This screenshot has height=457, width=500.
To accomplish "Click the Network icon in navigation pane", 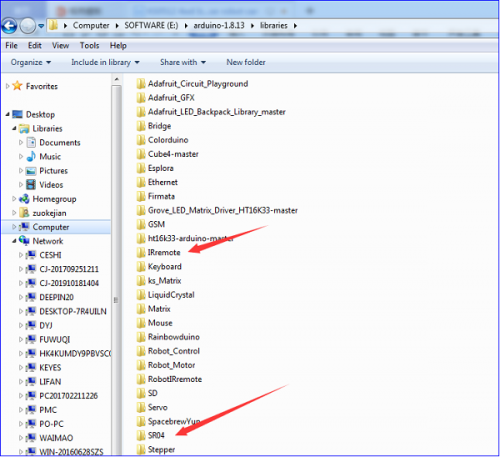I will point(24,241).
